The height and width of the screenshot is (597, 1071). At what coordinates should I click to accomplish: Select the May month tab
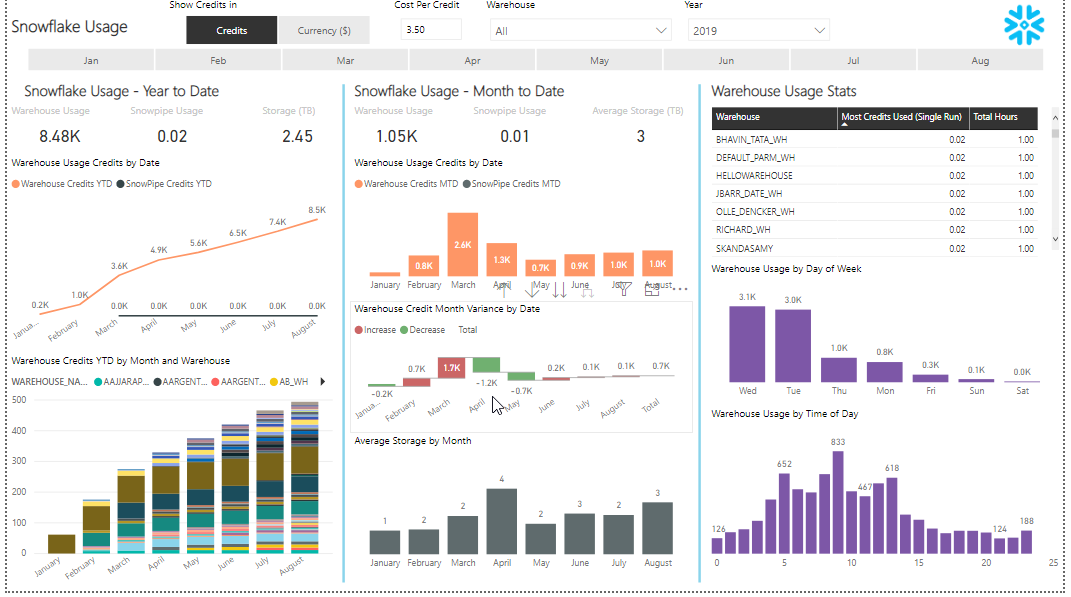(x=599, y=60)
